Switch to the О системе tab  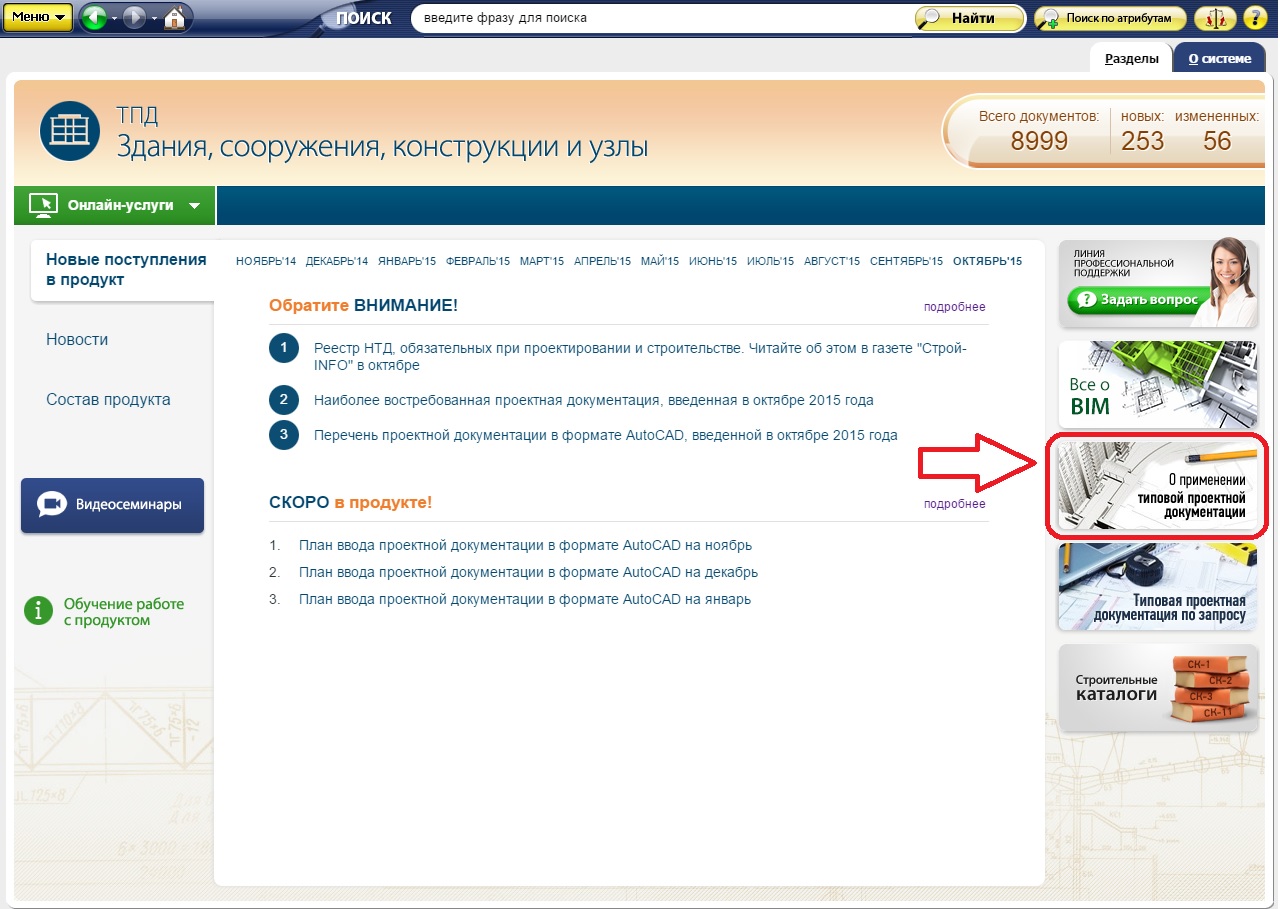point(1219,58)
